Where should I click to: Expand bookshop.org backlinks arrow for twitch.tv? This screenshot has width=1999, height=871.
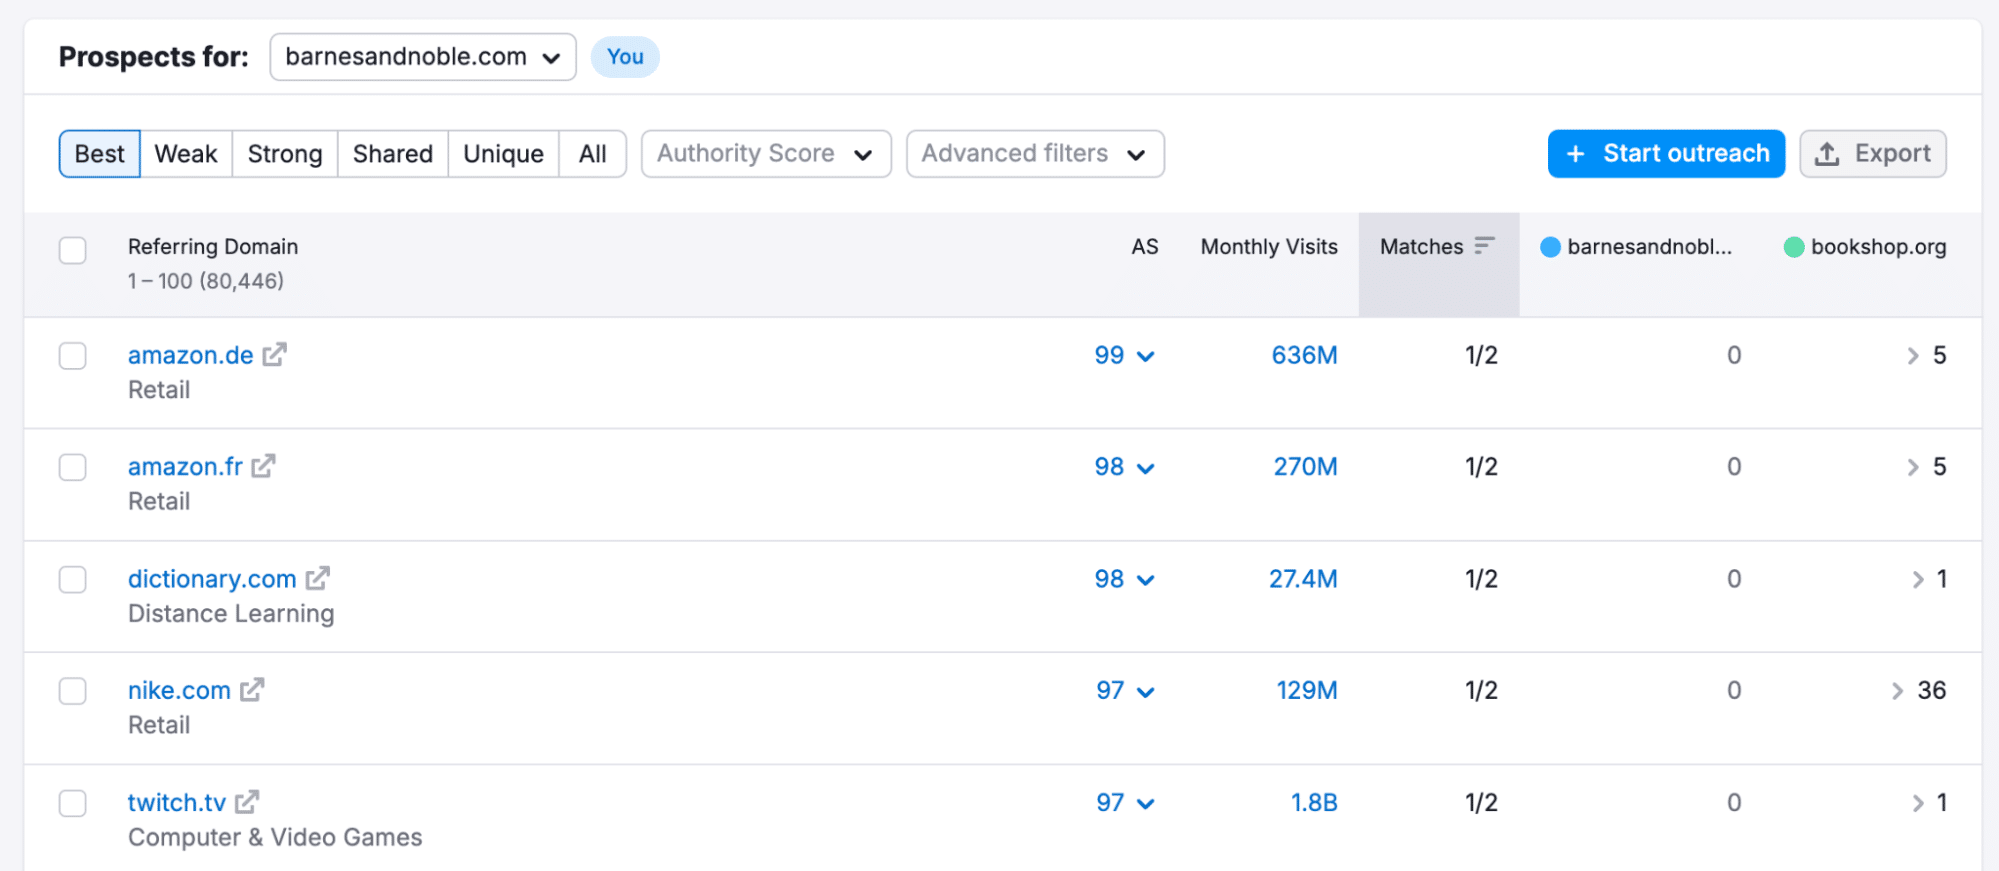pyautogui.click(x=1917, y=803)
